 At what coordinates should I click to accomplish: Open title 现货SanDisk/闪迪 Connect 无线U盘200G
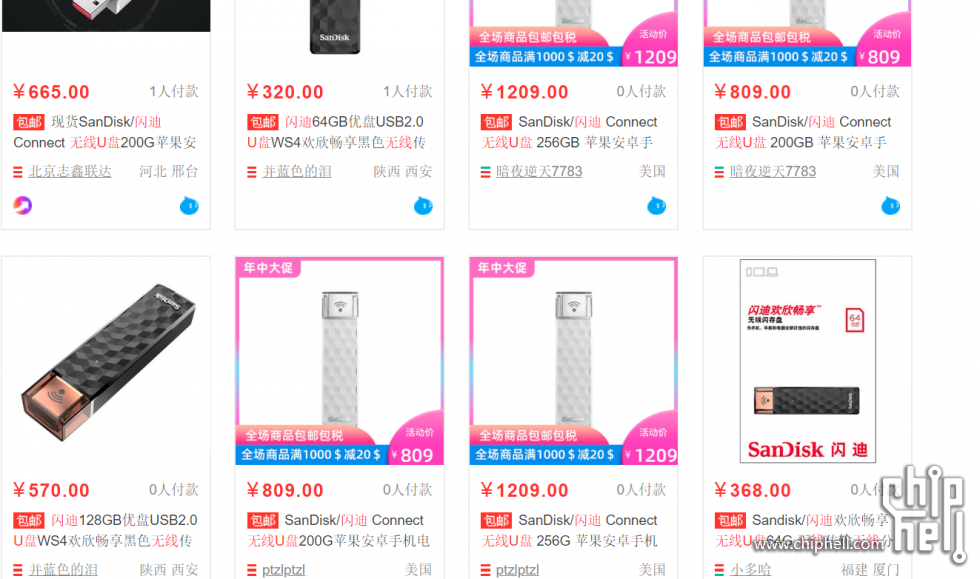tap(105, 132)
